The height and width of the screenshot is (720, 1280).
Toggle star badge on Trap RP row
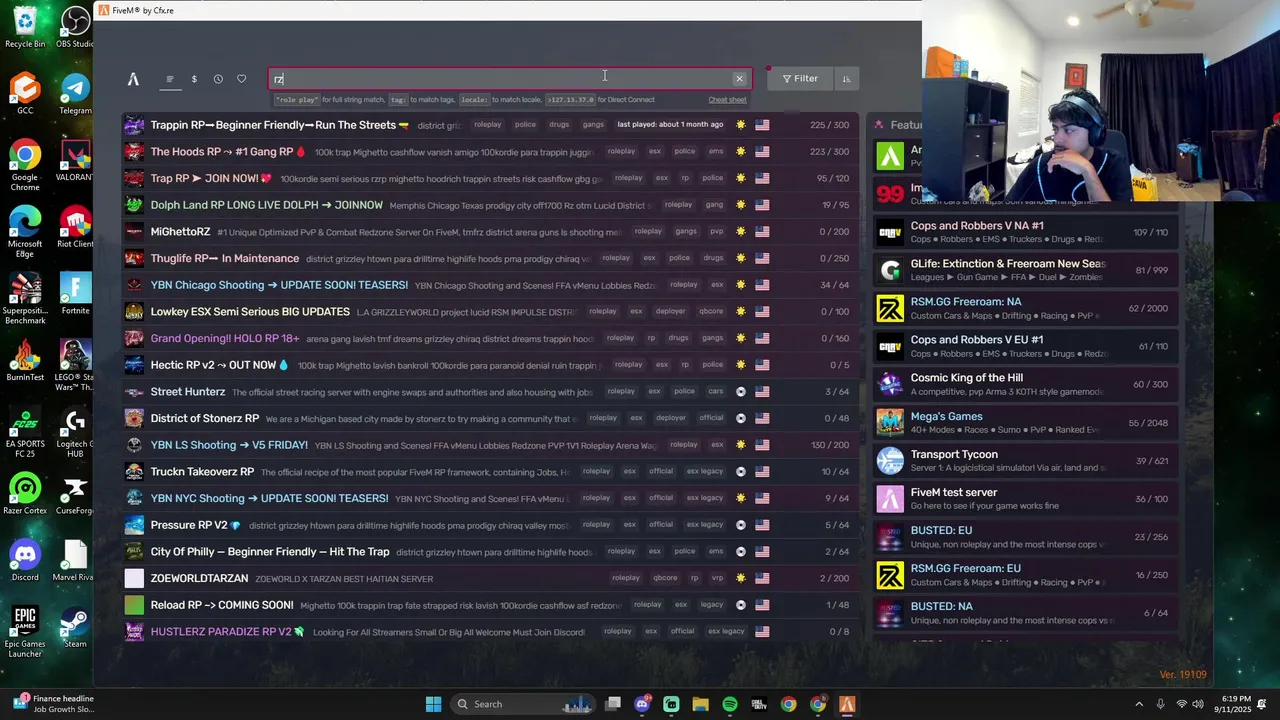pos(741,178)
